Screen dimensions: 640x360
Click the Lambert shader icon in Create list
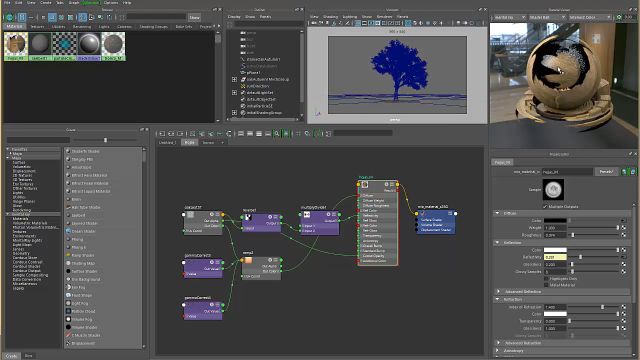(68, 215)
